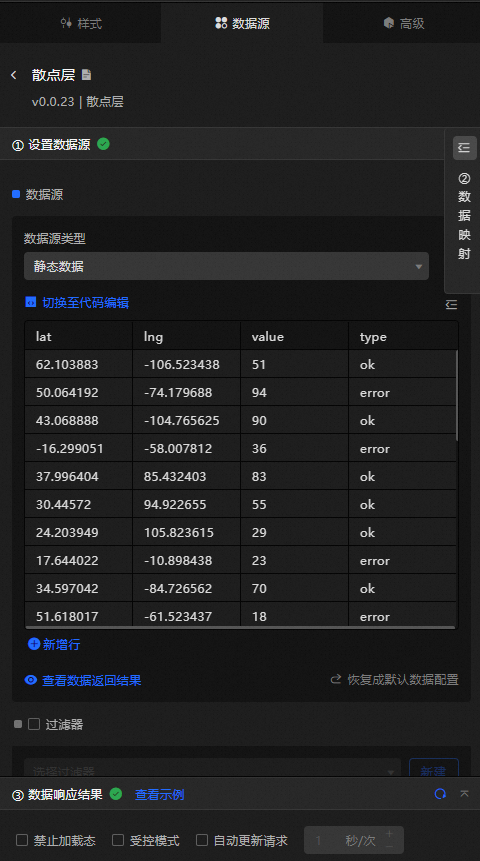Select the cell 34.597042
Screen dimensions: 480x861
point(79,588)
